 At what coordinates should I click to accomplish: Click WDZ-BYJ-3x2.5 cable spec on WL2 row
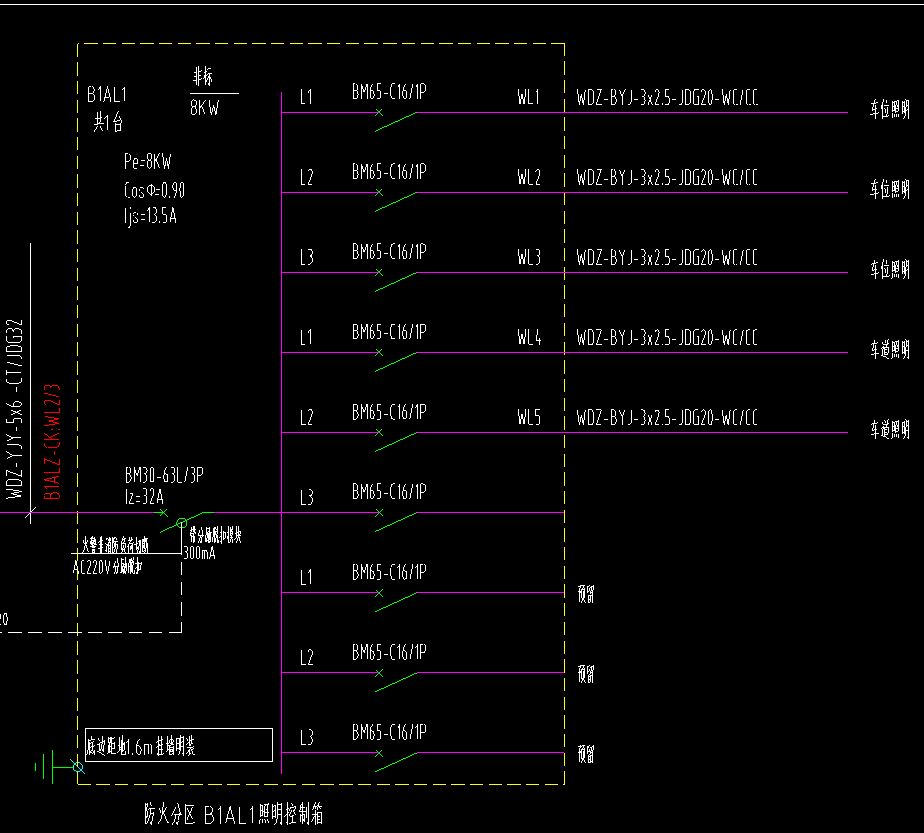click(666, 177)
